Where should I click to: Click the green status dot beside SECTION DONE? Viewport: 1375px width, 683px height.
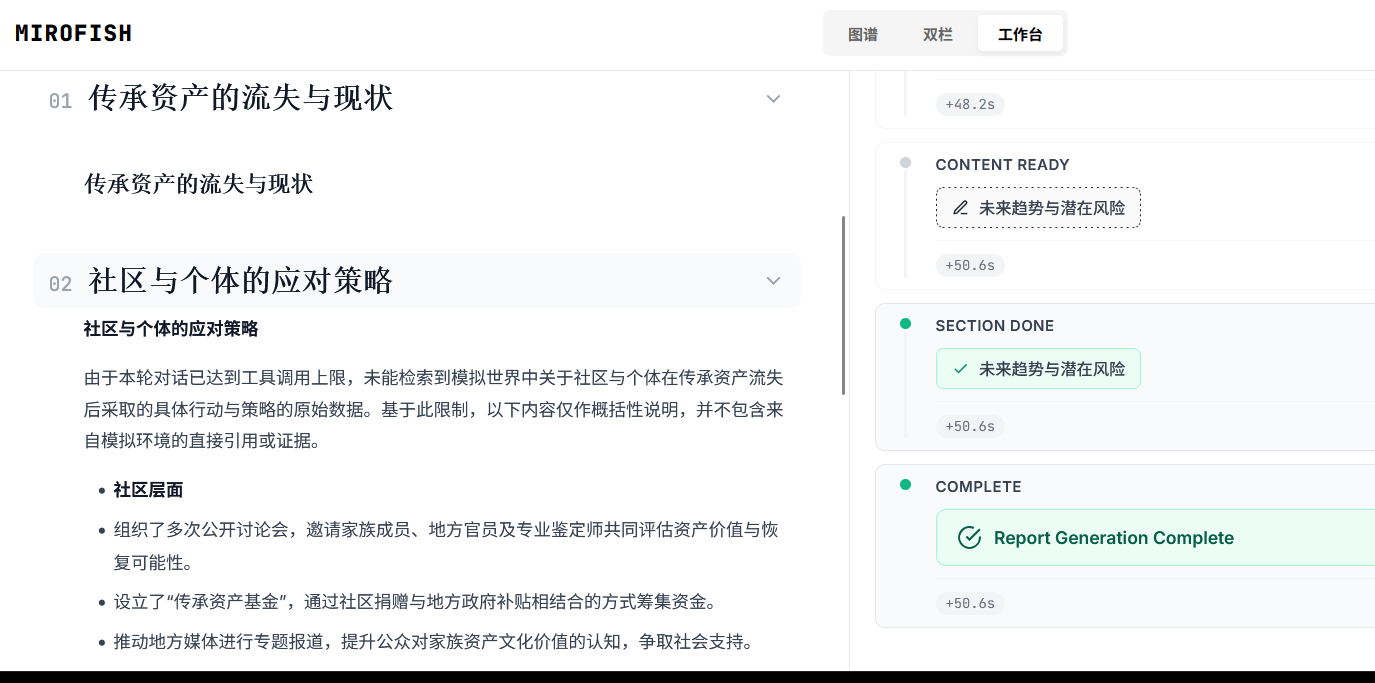(905, 323)
